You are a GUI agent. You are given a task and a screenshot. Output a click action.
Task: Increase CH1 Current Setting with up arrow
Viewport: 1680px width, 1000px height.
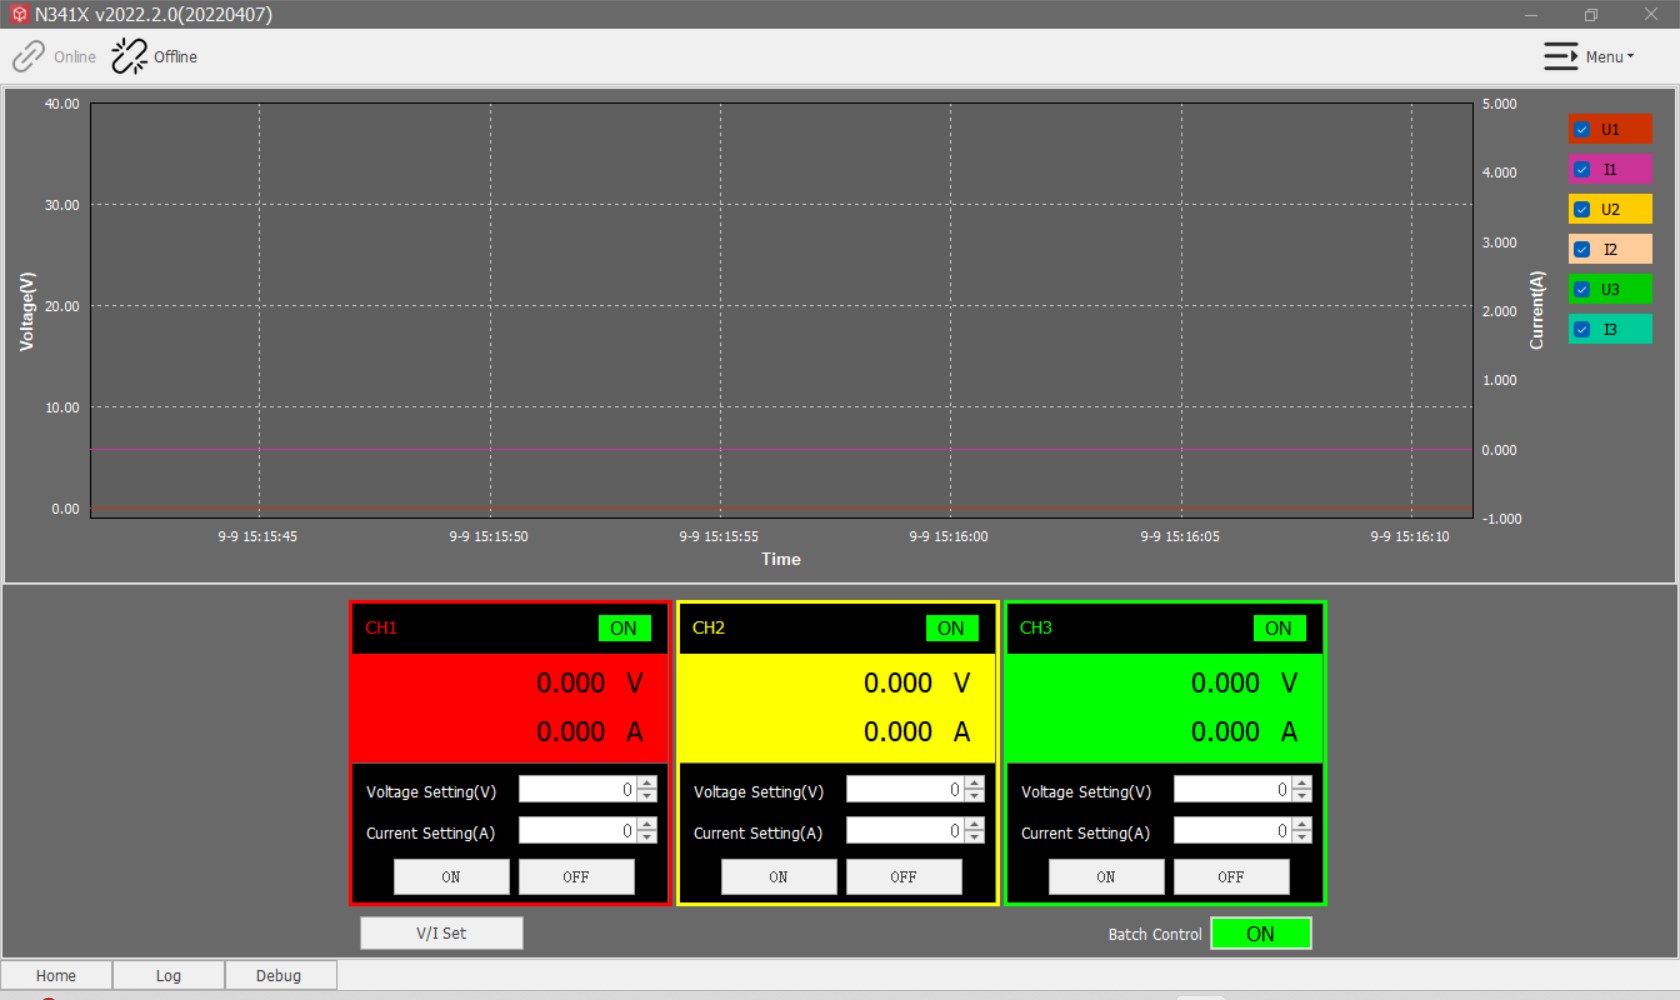point(647,825)
